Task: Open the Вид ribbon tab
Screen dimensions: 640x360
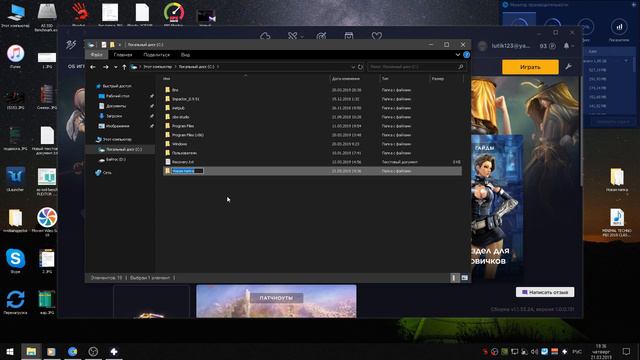Action: 185,55
